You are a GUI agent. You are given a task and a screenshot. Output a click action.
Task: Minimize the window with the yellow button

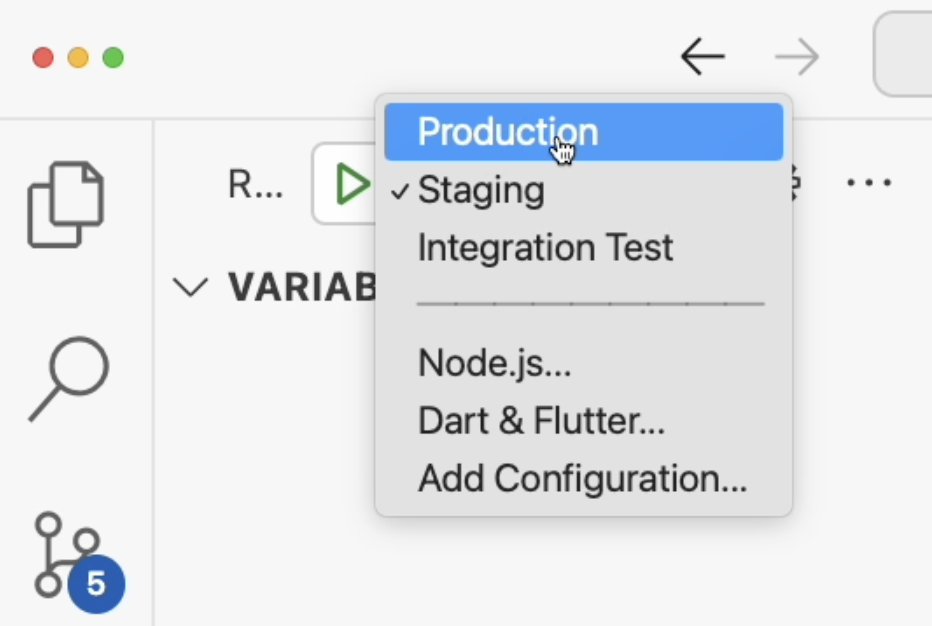click(x=78, y=57)
